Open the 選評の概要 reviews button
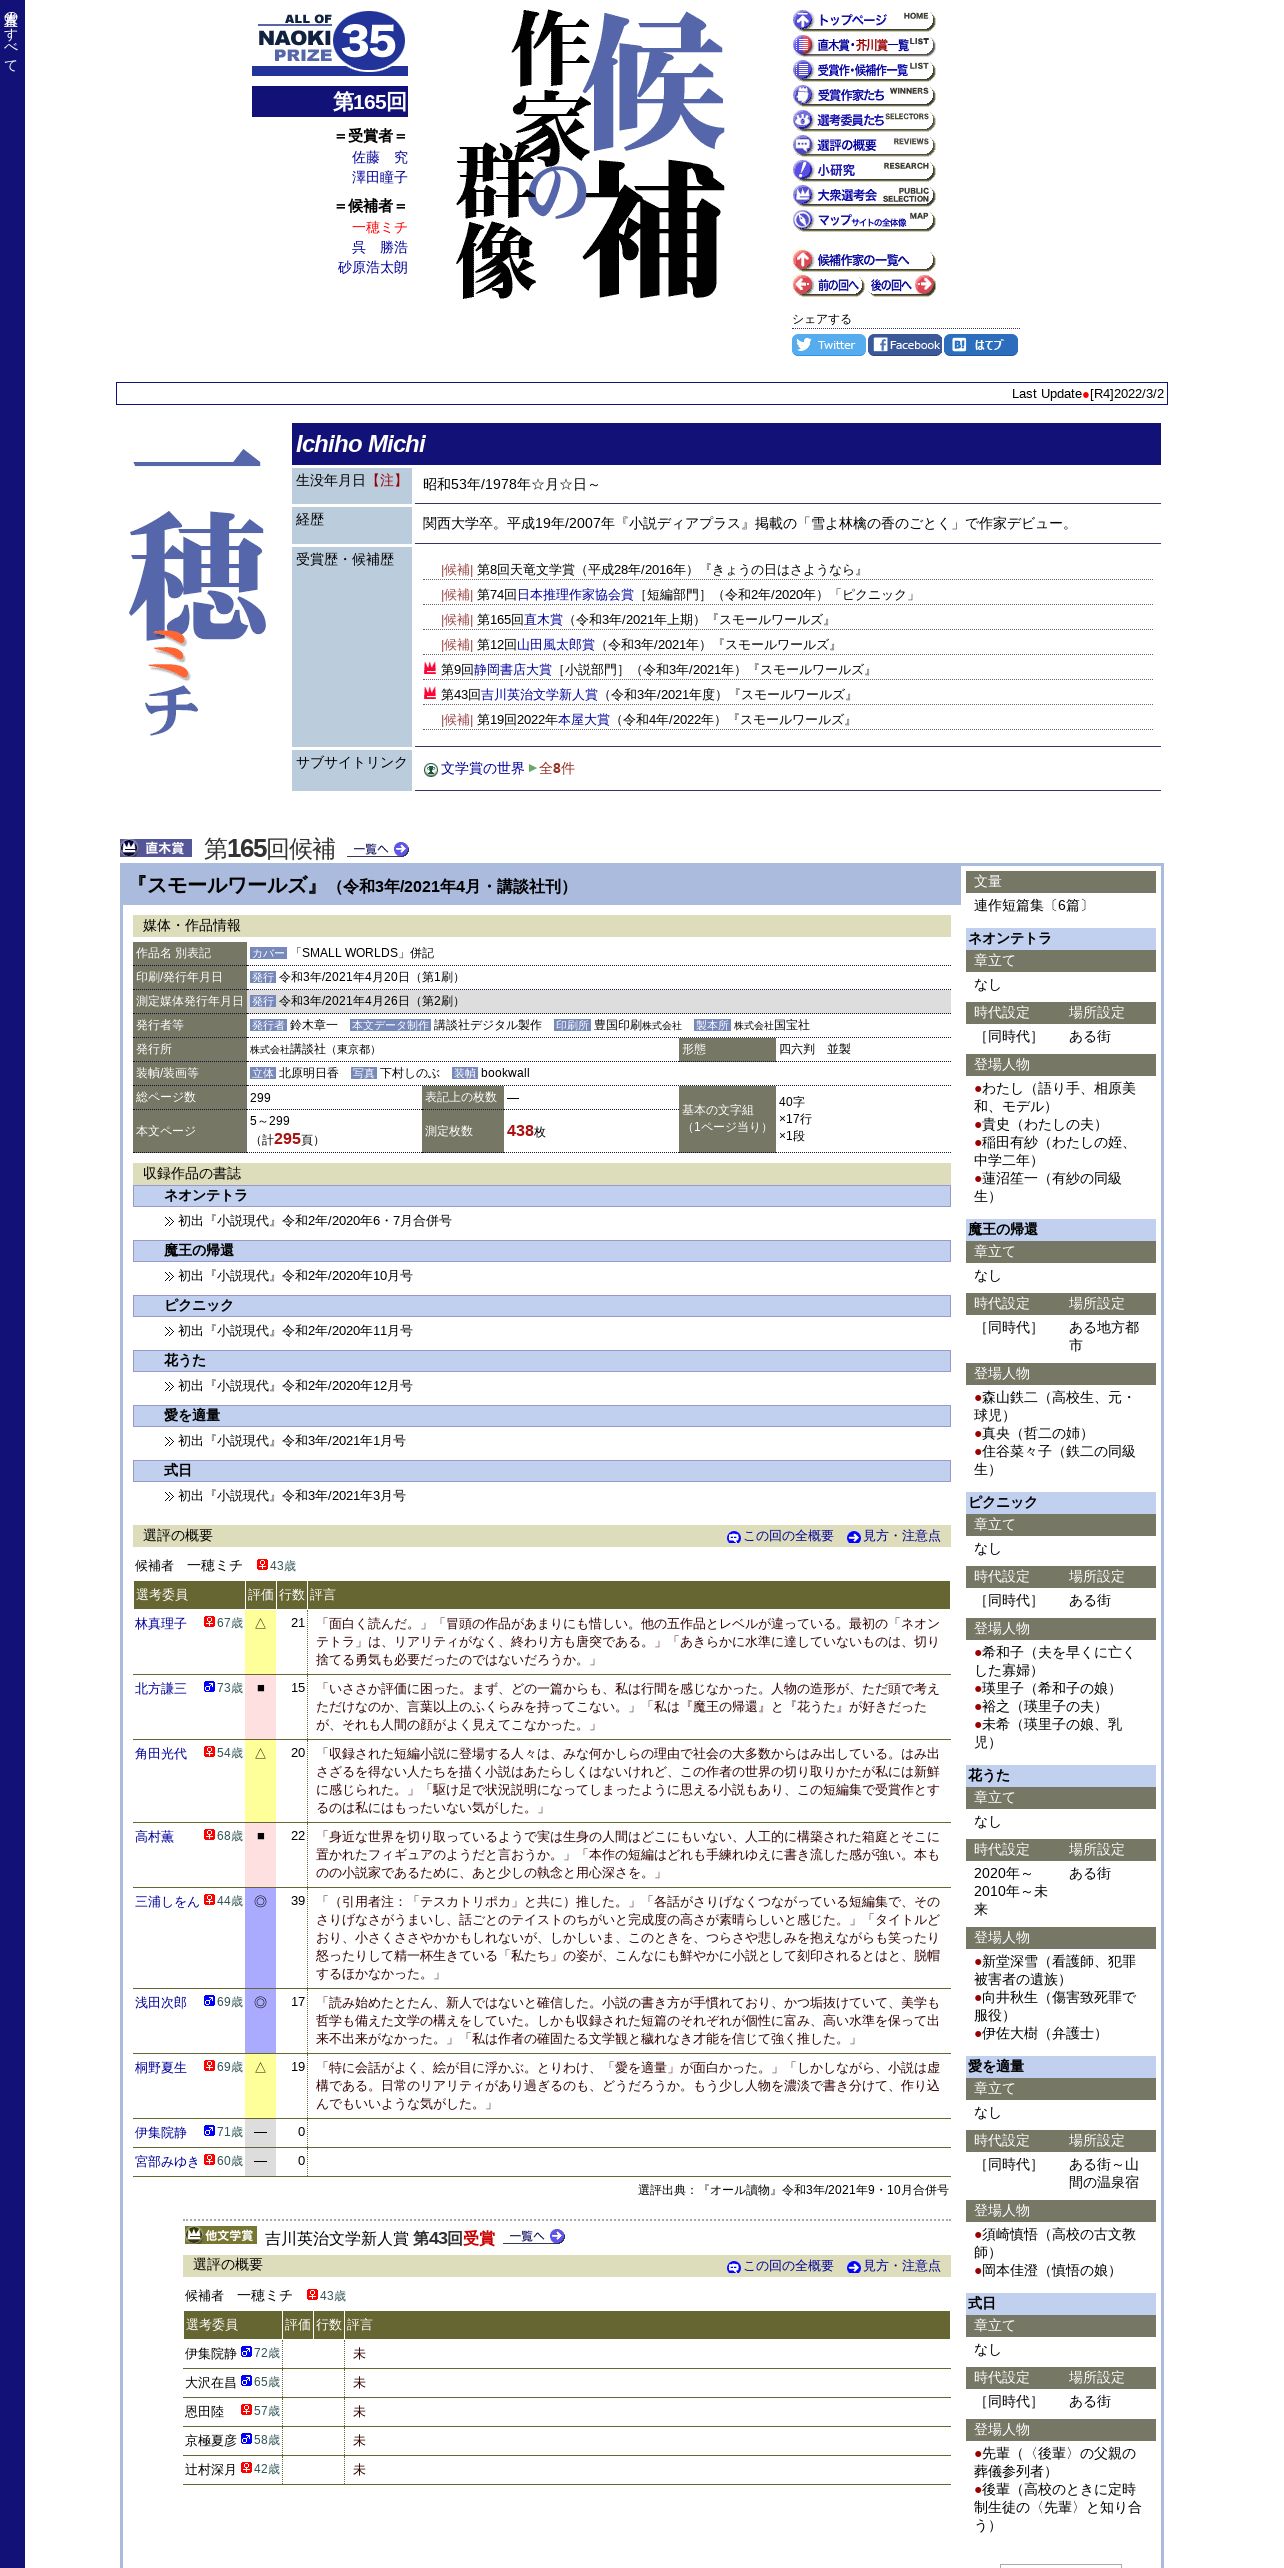 click(x=863, y=145)
